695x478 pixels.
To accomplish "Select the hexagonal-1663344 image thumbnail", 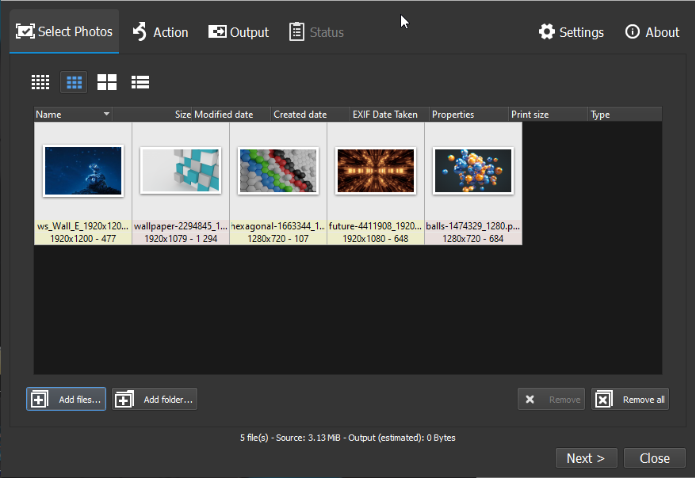I will tap(278, 172).
